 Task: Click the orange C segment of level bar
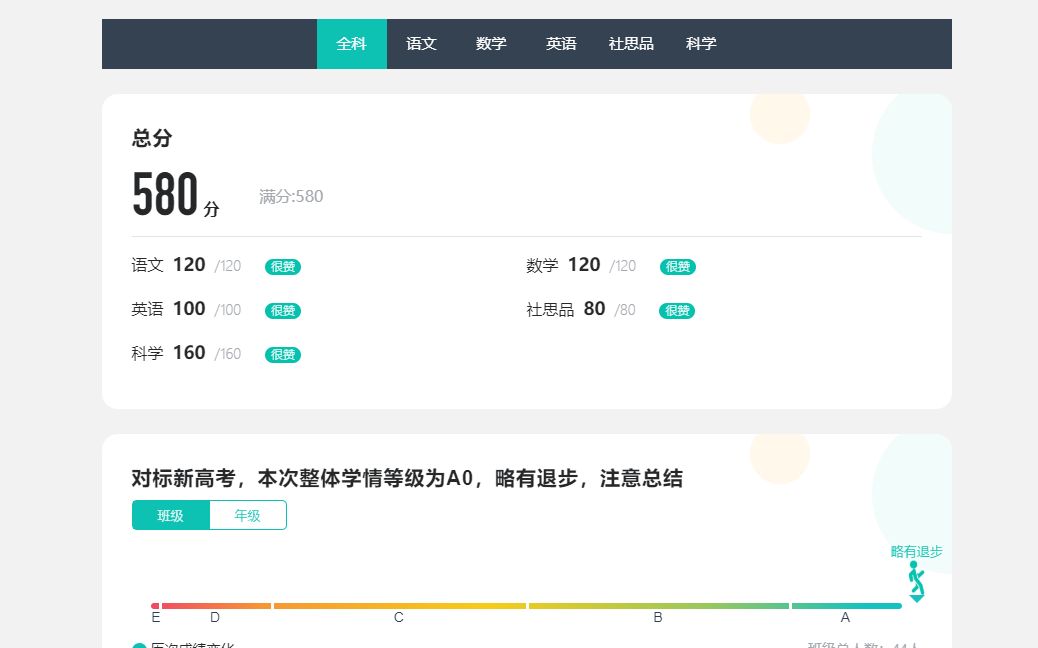point(399,606)
